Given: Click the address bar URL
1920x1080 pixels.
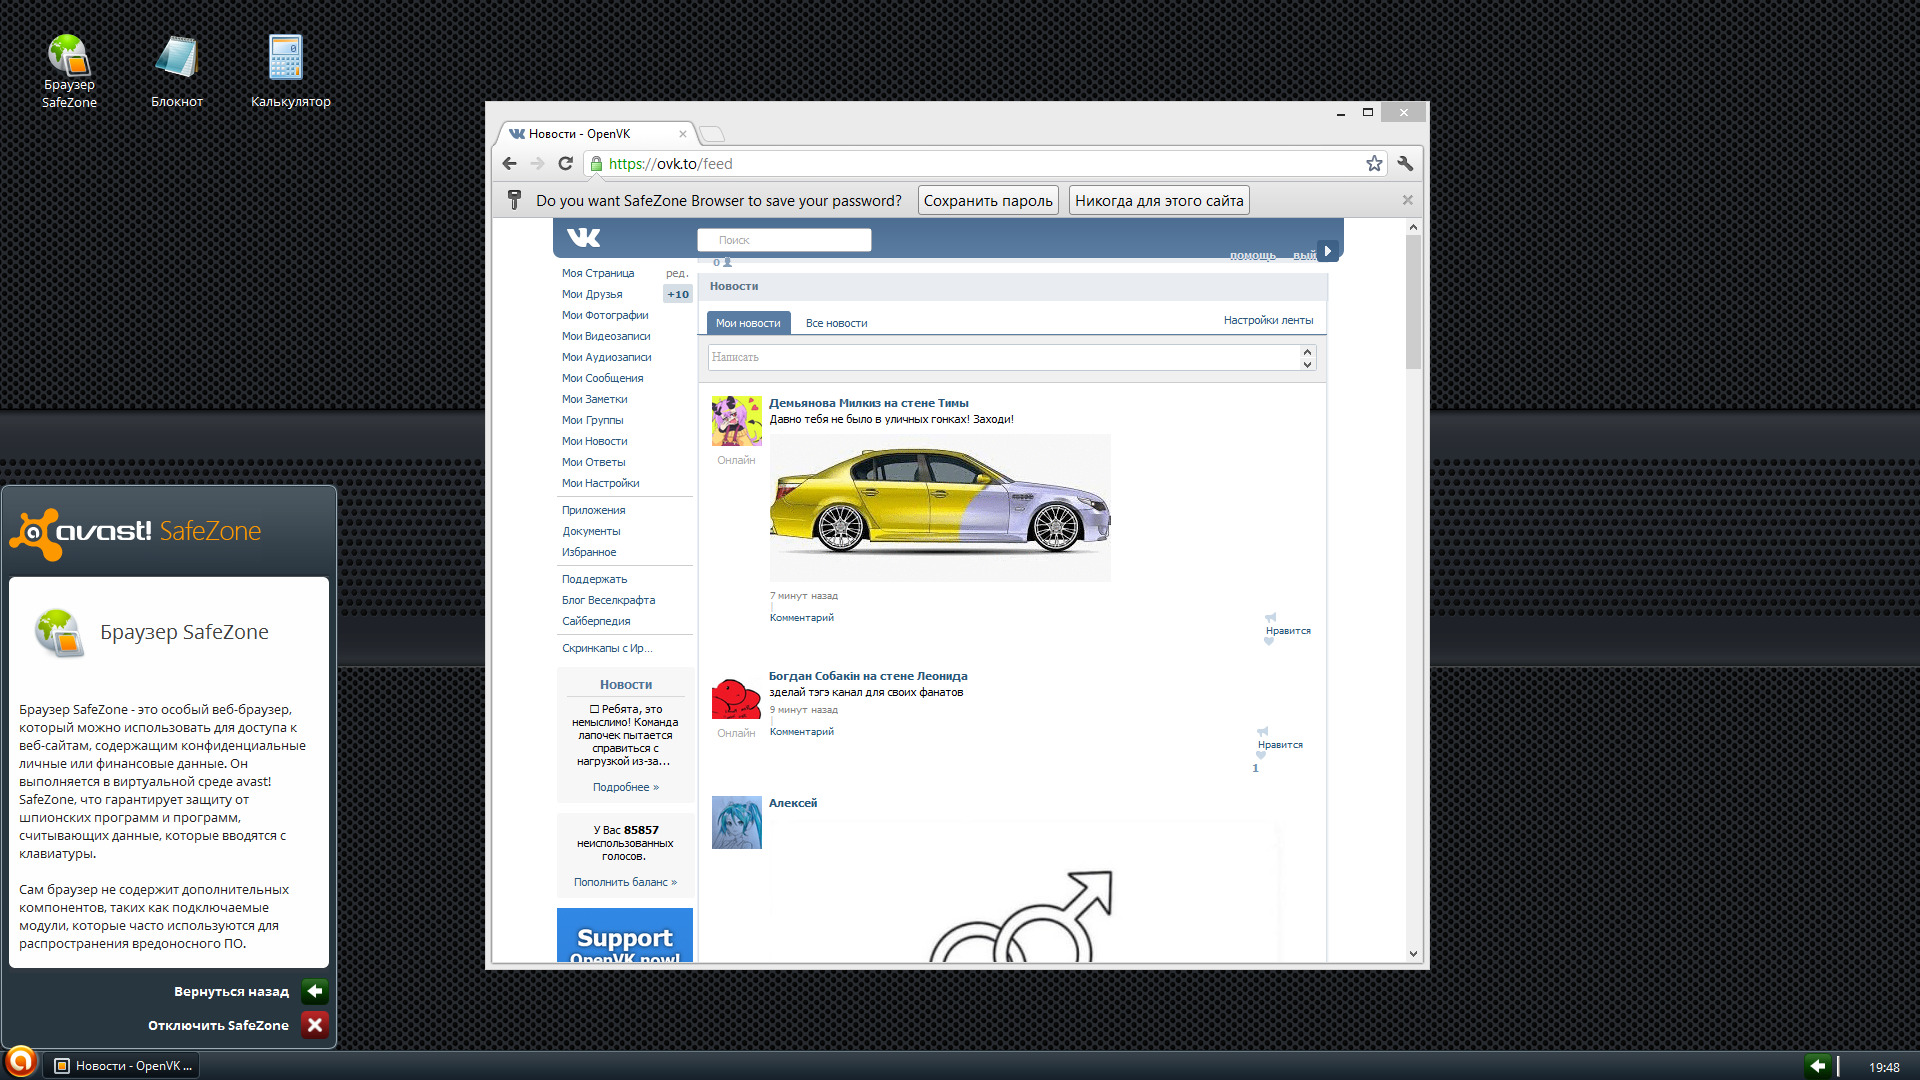Looking at the screenshot, I should click(670, 164).
